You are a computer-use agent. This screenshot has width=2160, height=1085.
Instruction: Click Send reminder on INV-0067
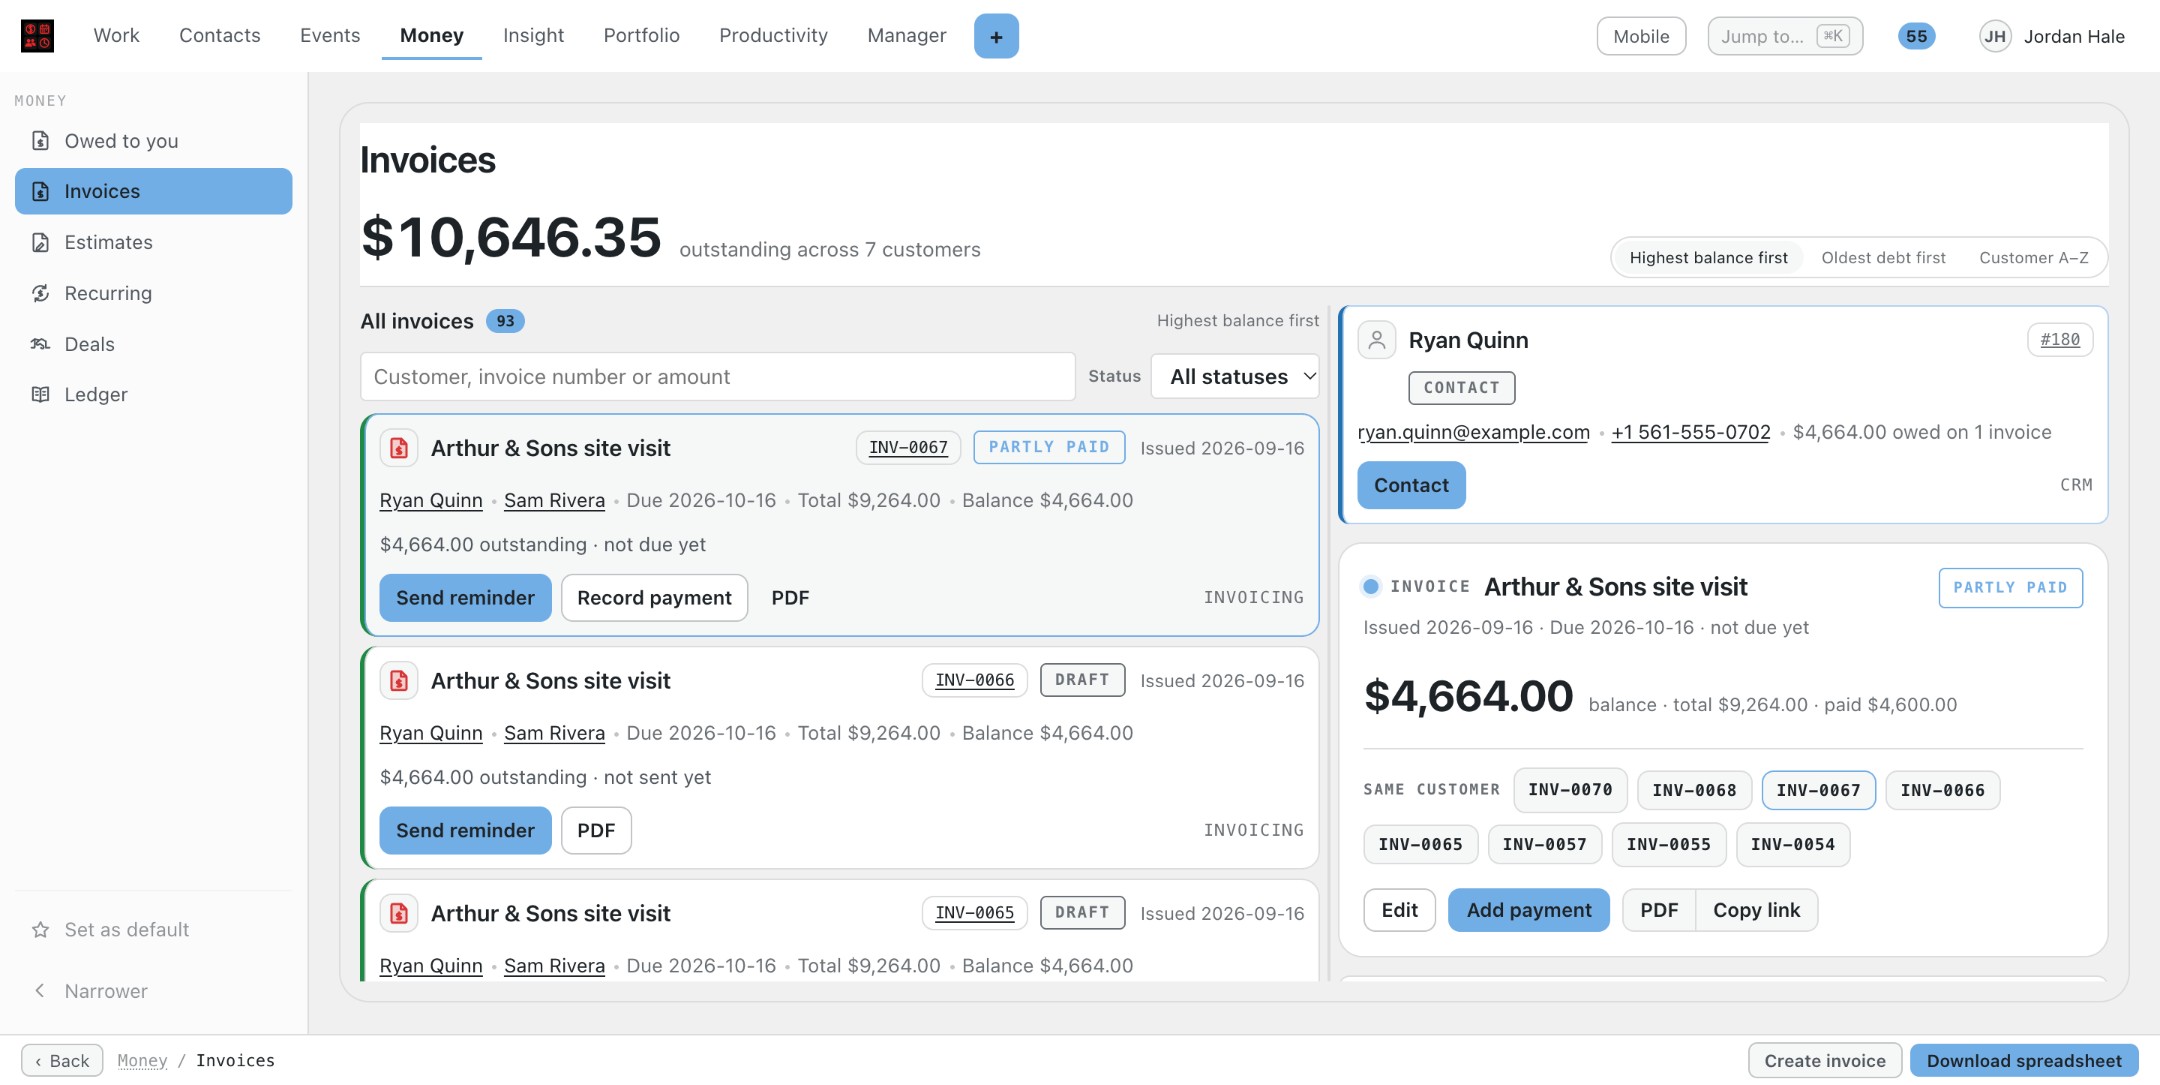tap(465, 598)
